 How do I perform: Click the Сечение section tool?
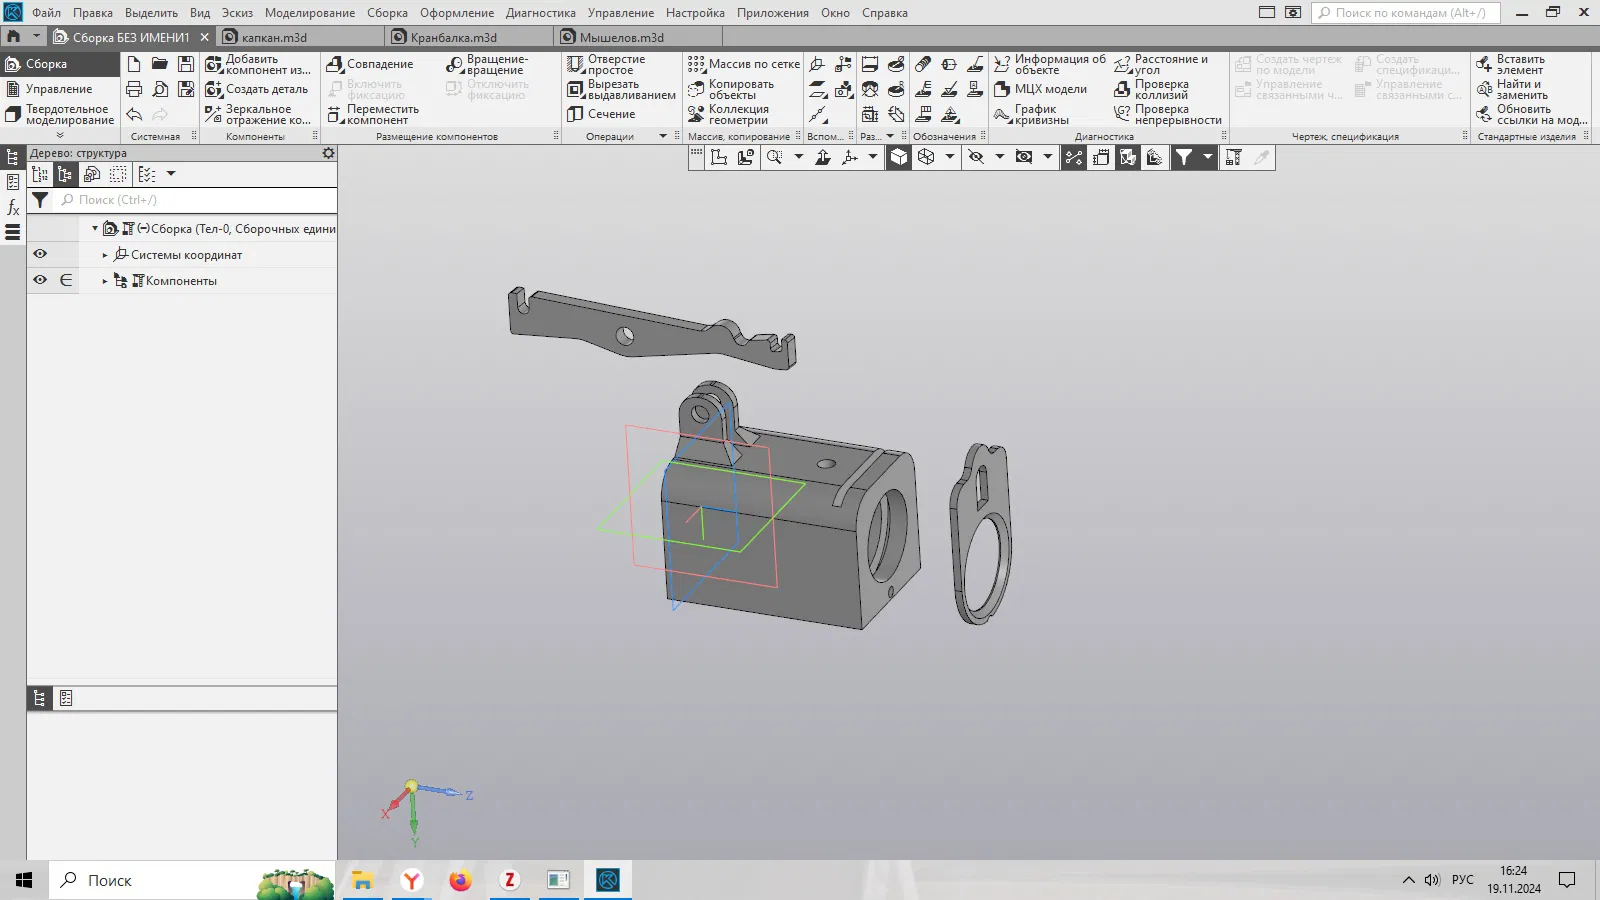[601, 114]
